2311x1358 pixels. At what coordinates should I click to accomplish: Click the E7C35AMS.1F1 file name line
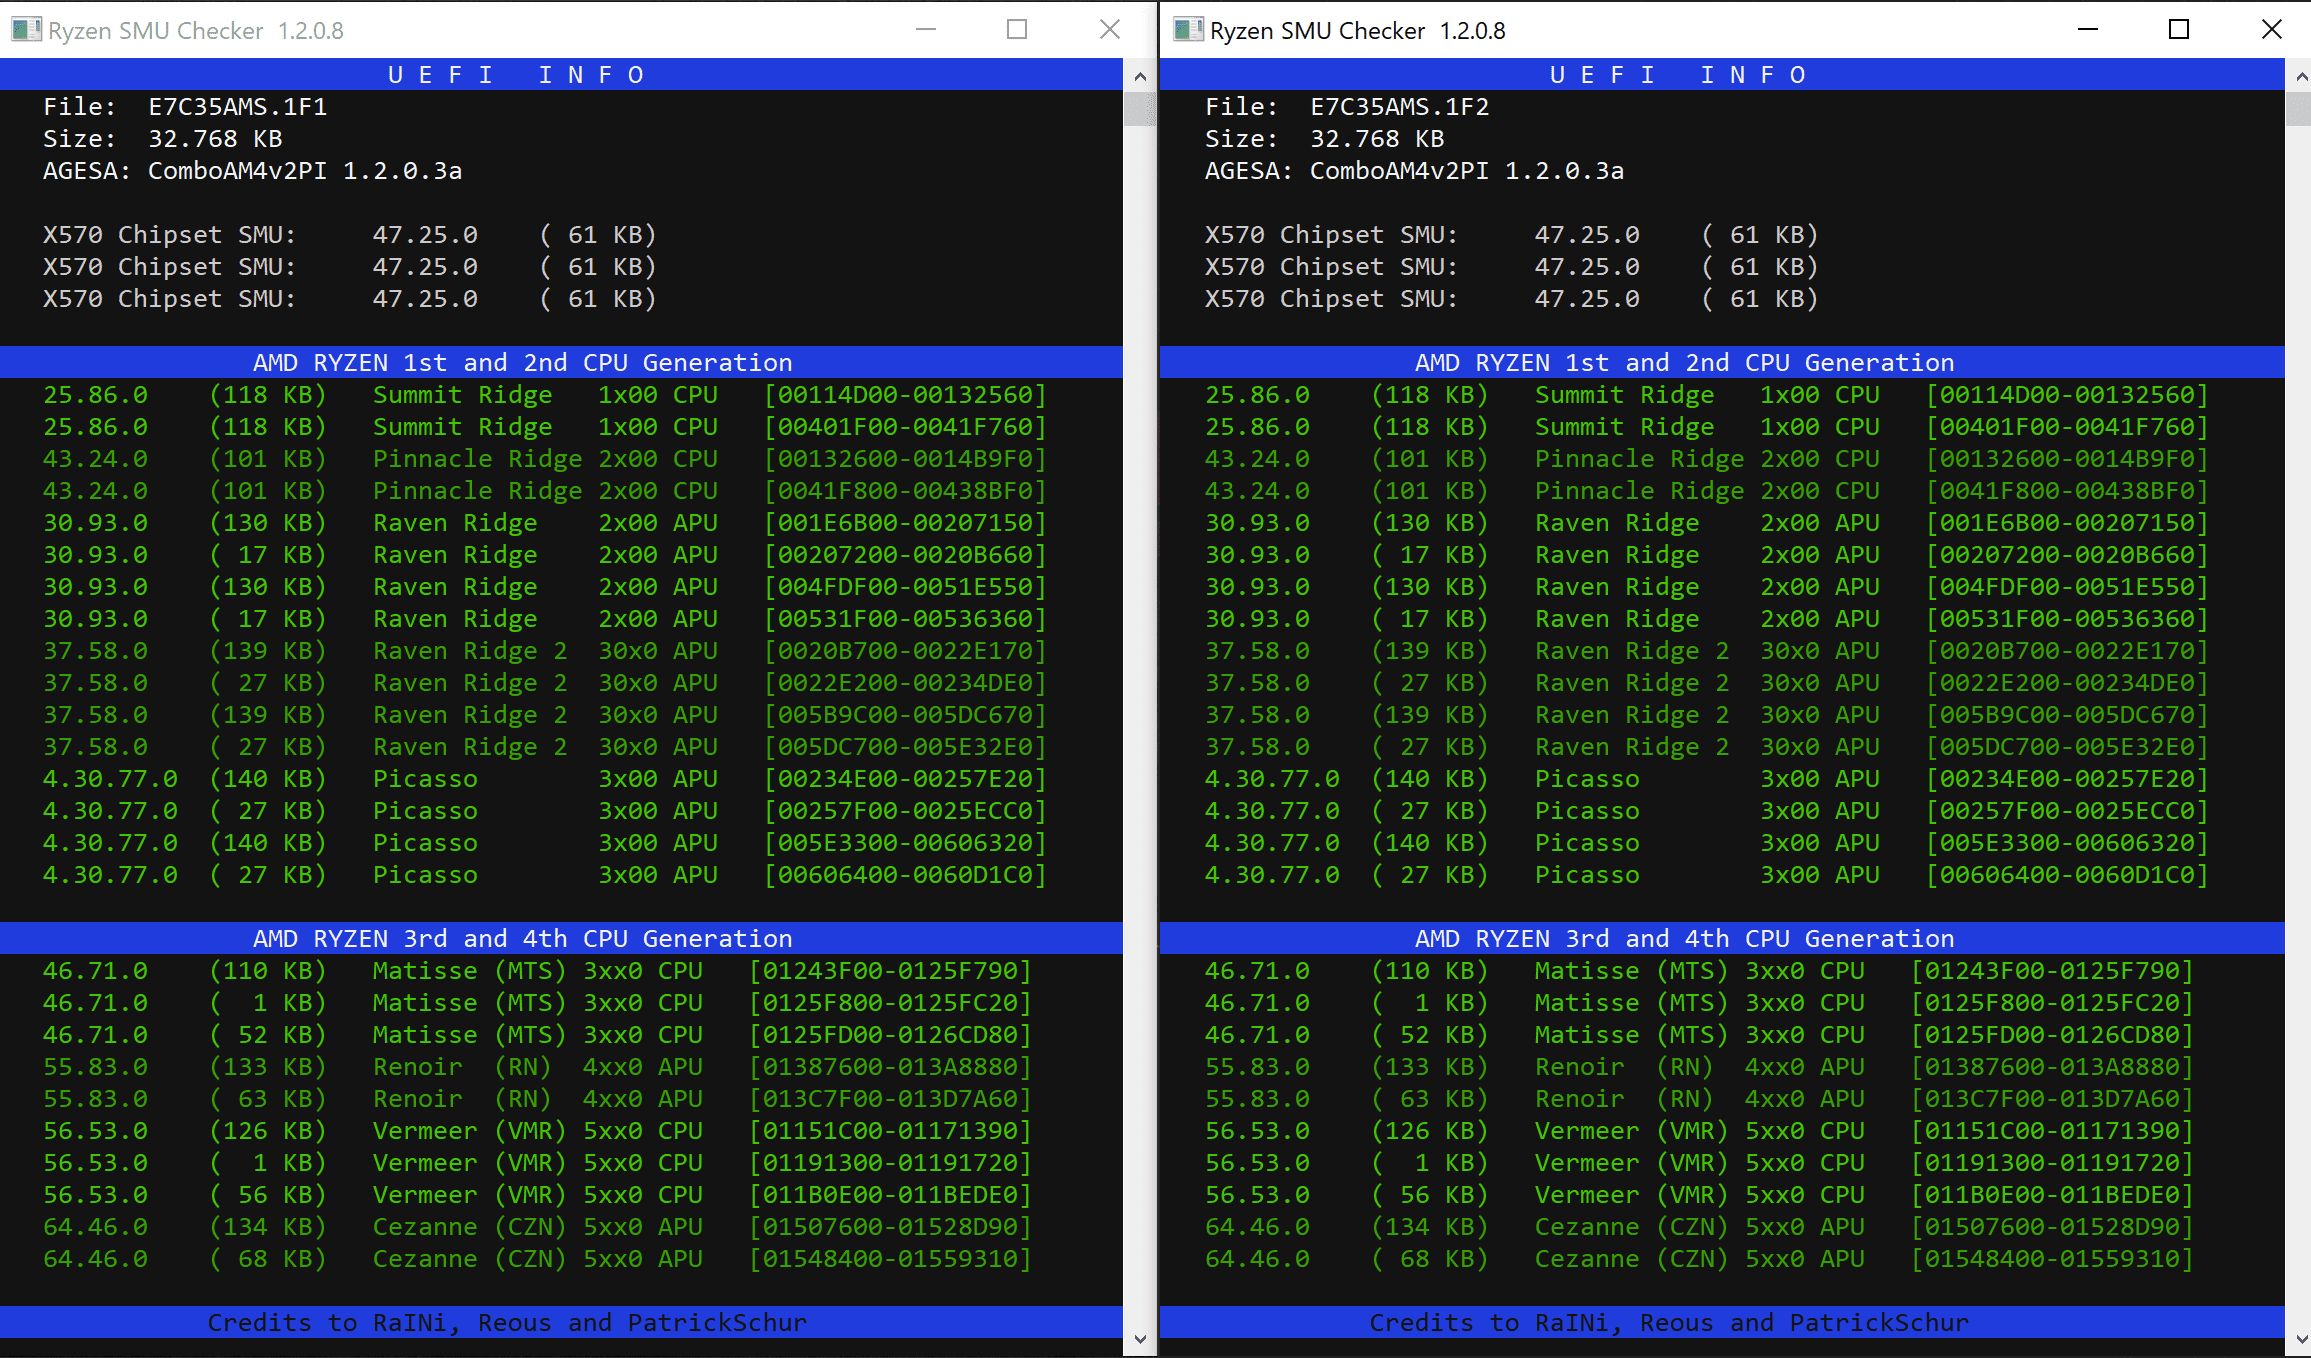(237, 107)
